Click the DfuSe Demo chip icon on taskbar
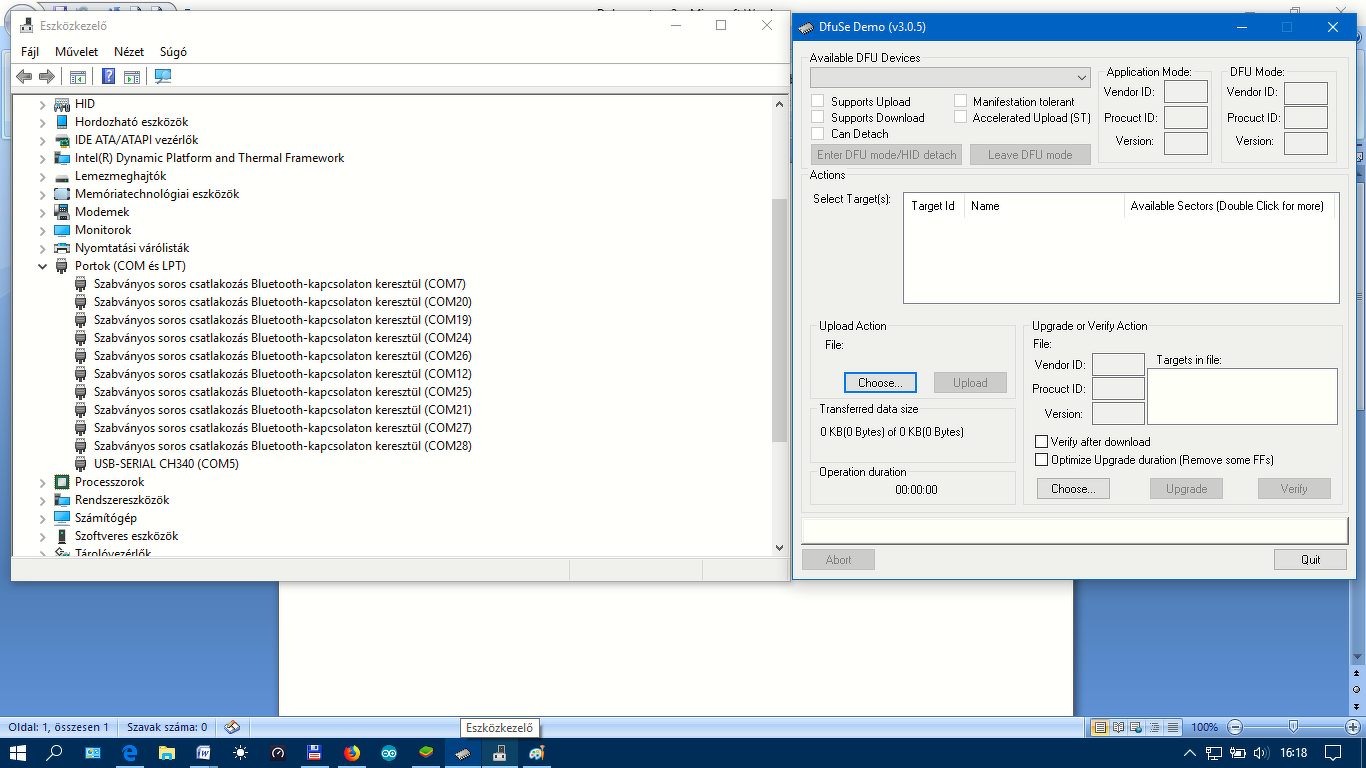This screenshot has height=768, width=1366. (x=463, y=753)
